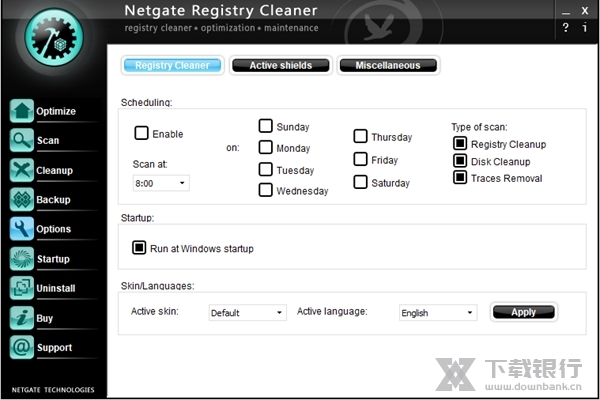Click the Netgate Technologies footer text
This screenshot has height=400, width=600.
[53, 390]
